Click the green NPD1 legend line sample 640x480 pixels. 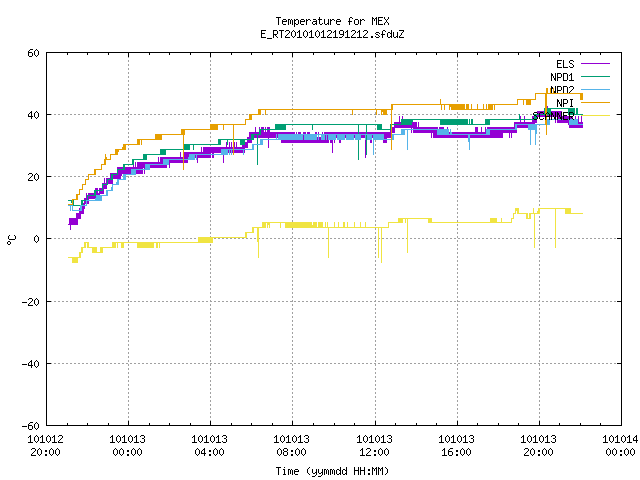pos(595,76)
